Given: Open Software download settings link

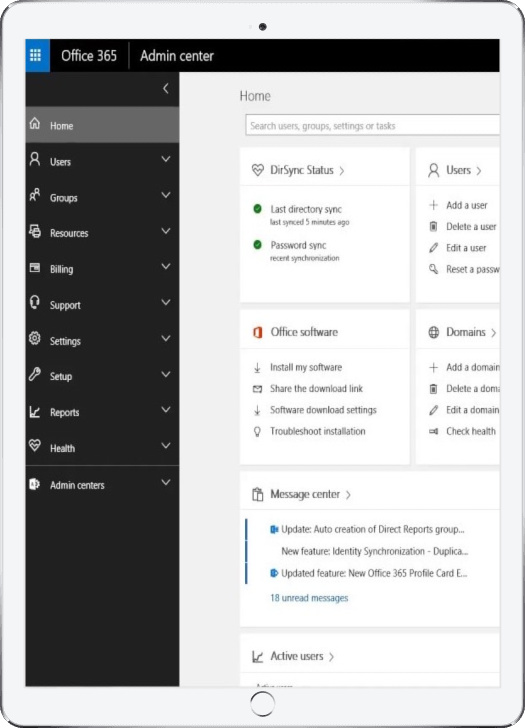Looking at the screenshot, I should pyautogui.click(x=323, y=410).
